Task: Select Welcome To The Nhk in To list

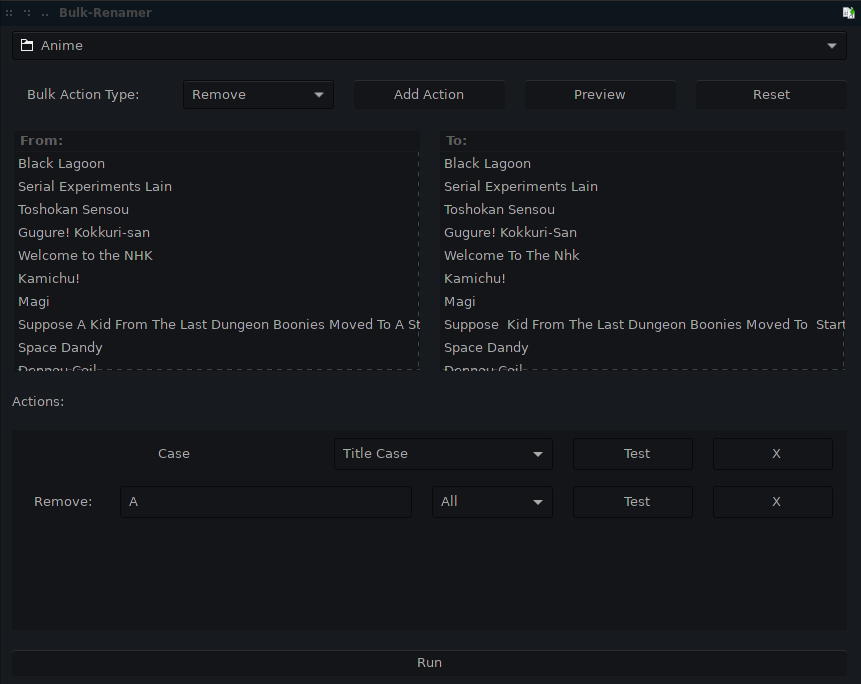Action: click(x=643, y=256)
